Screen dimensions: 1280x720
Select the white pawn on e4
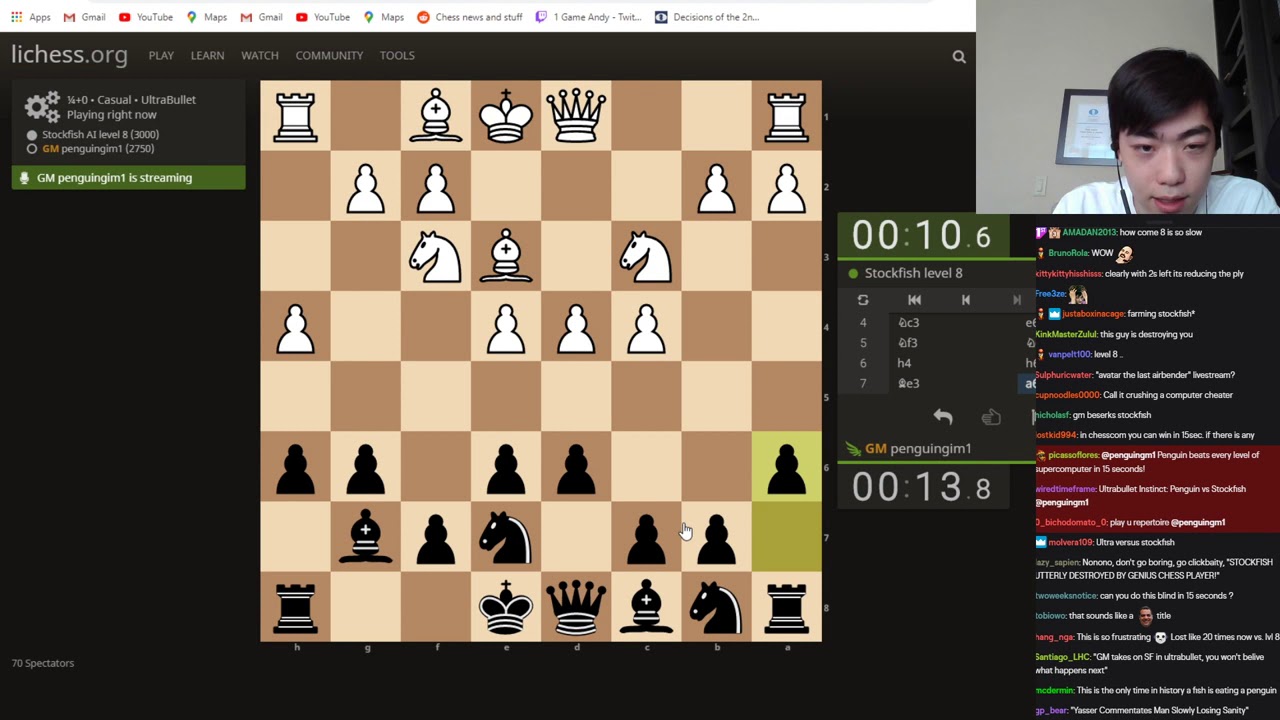[506, 326]
